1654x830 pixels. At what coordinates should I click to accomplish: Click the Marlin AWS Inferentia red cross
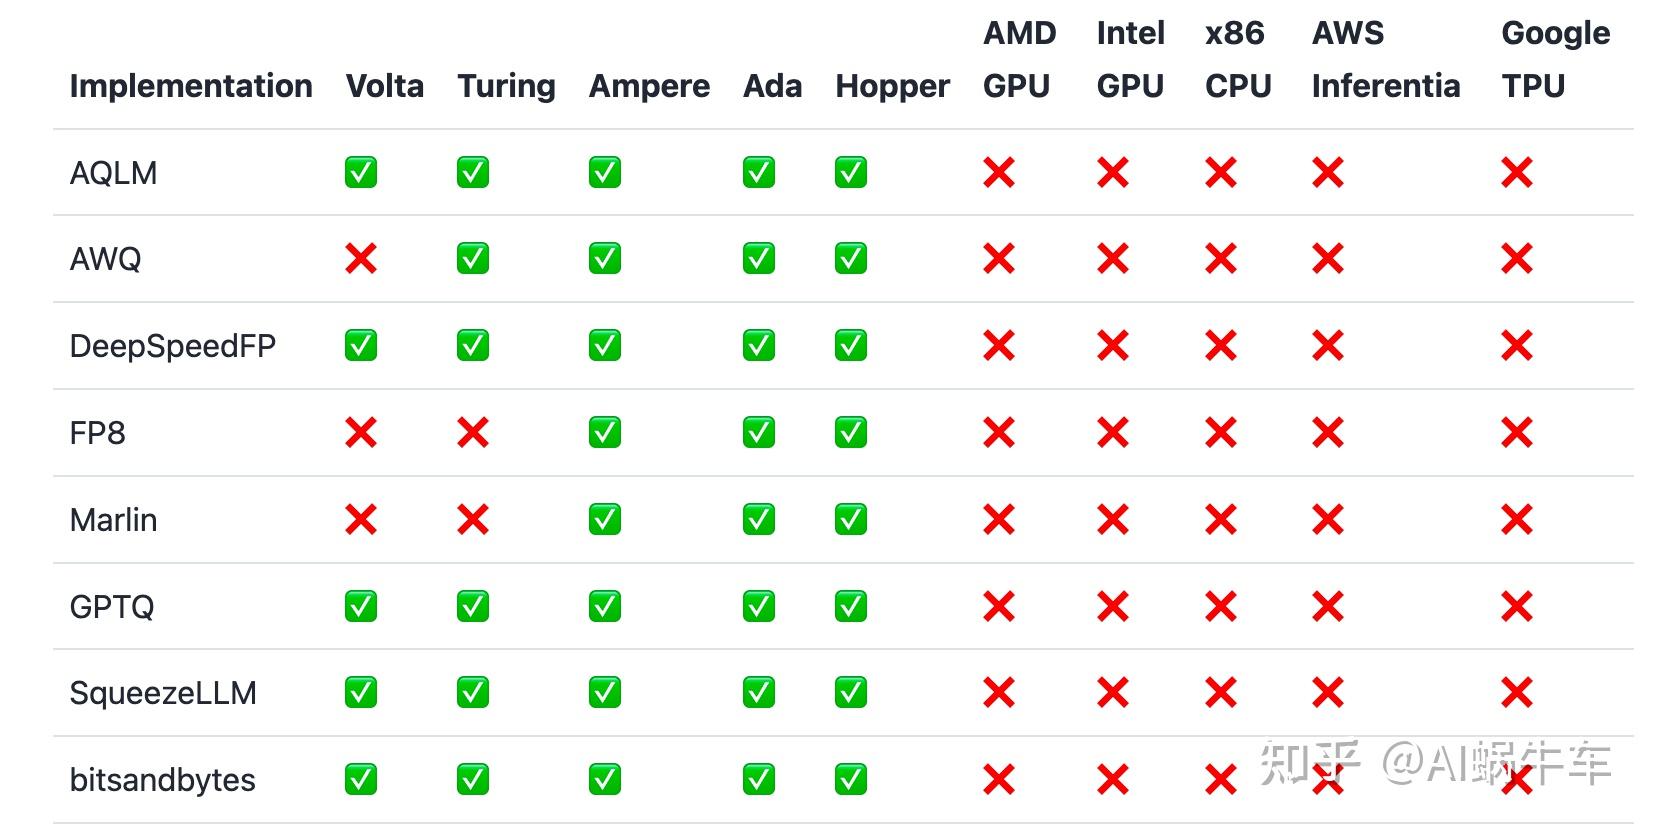1328,520
